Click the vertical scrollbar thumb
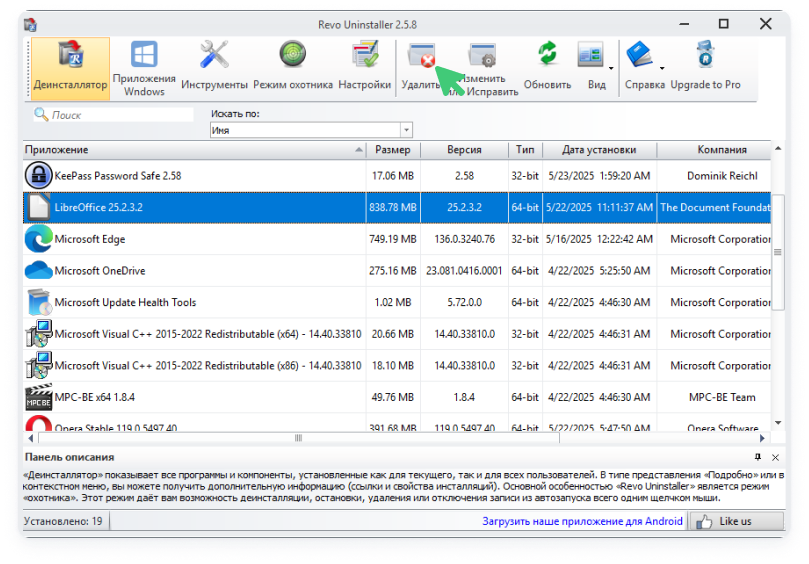The width and height of the screenshot is (809, 564). [x=778, y=252]
